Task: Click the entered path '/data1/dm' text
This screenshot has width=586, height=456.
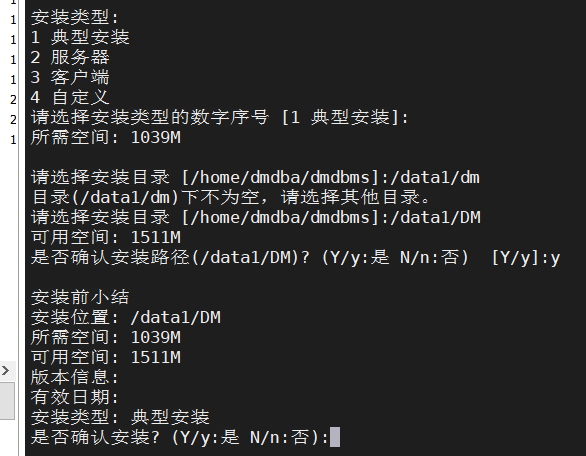Action: 435,177
